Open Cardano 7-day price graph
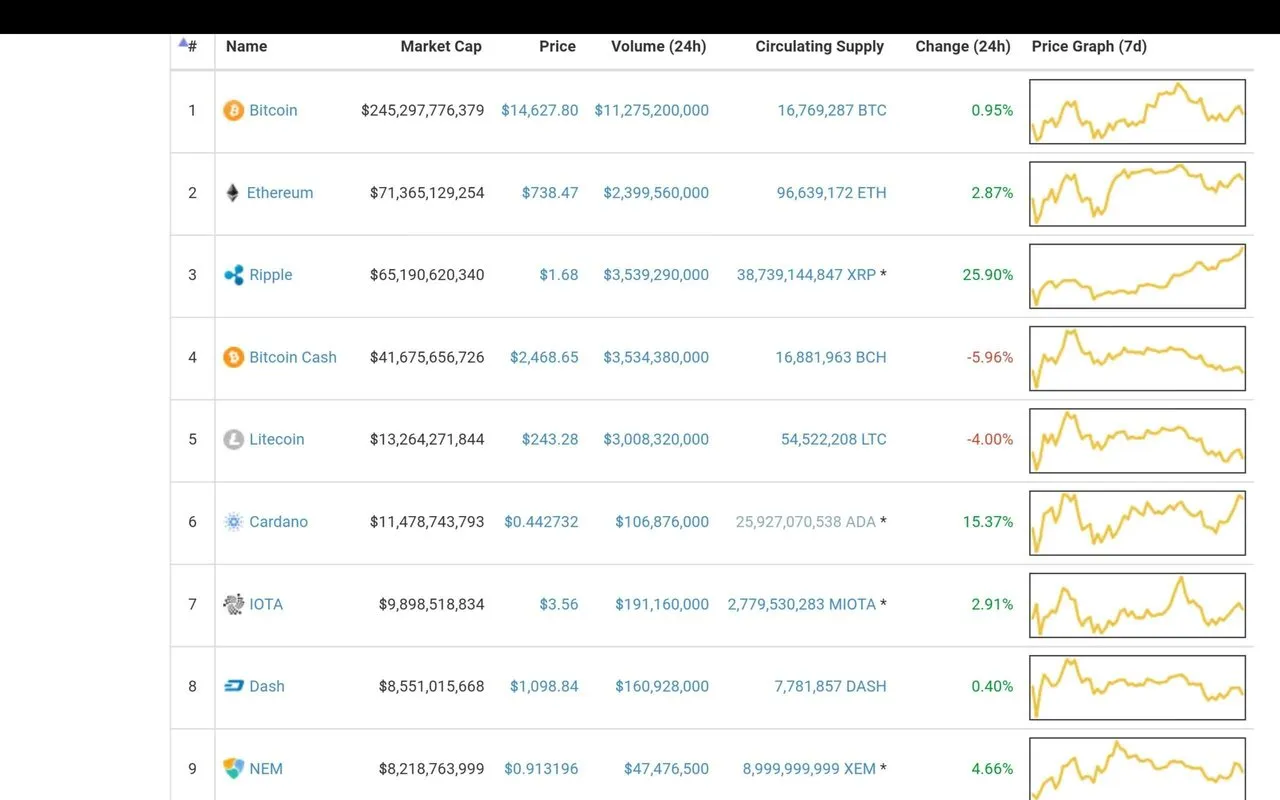 pyautogui.click(x=1138, y=523)
